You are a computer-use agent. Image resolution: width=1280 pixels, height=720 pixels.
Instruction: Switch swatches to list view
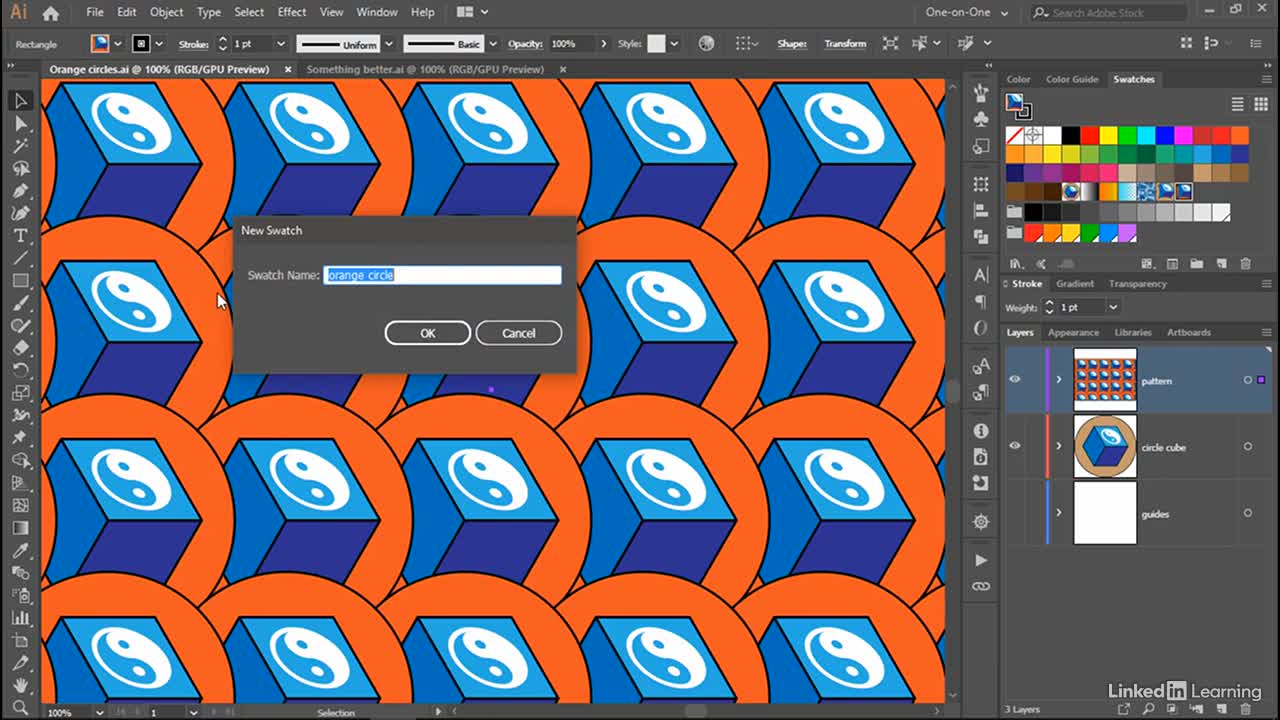1237,104
